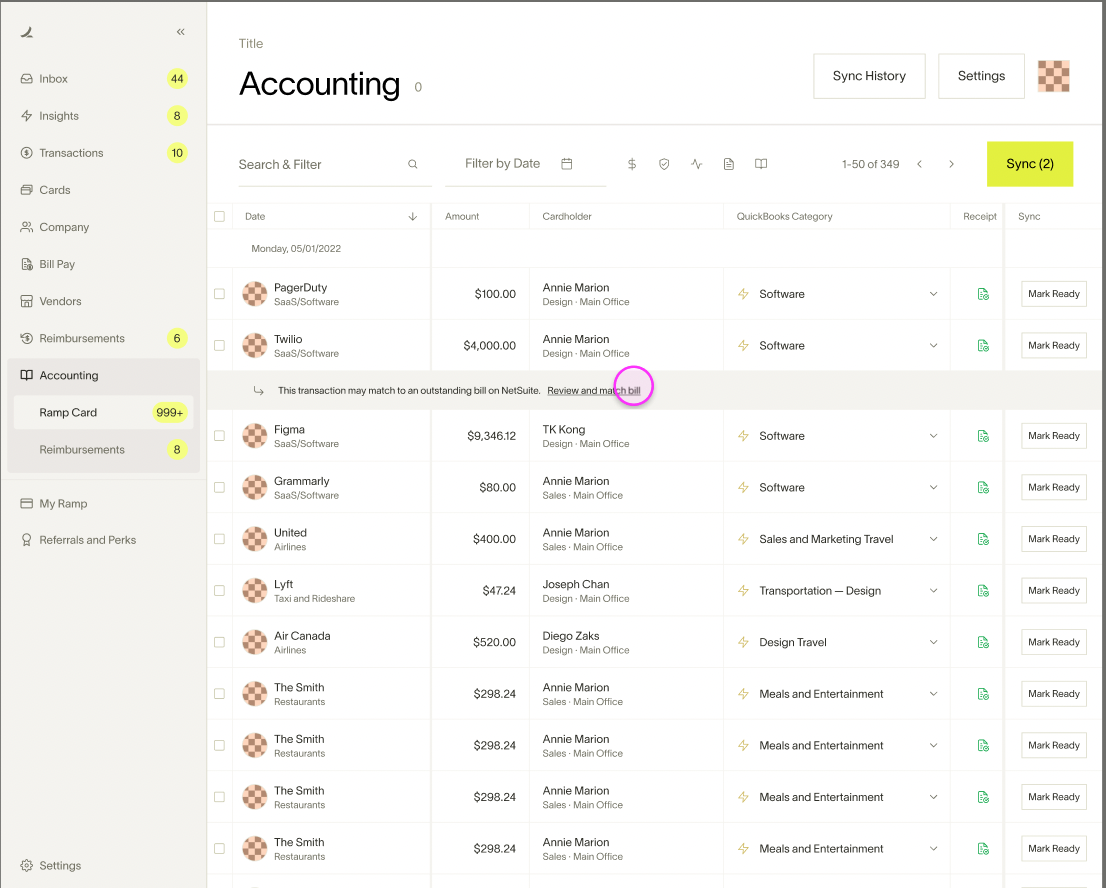This screenshot has height=888, width=1106.
Task: Open the United receipt icon
Action: coord(983,539)
